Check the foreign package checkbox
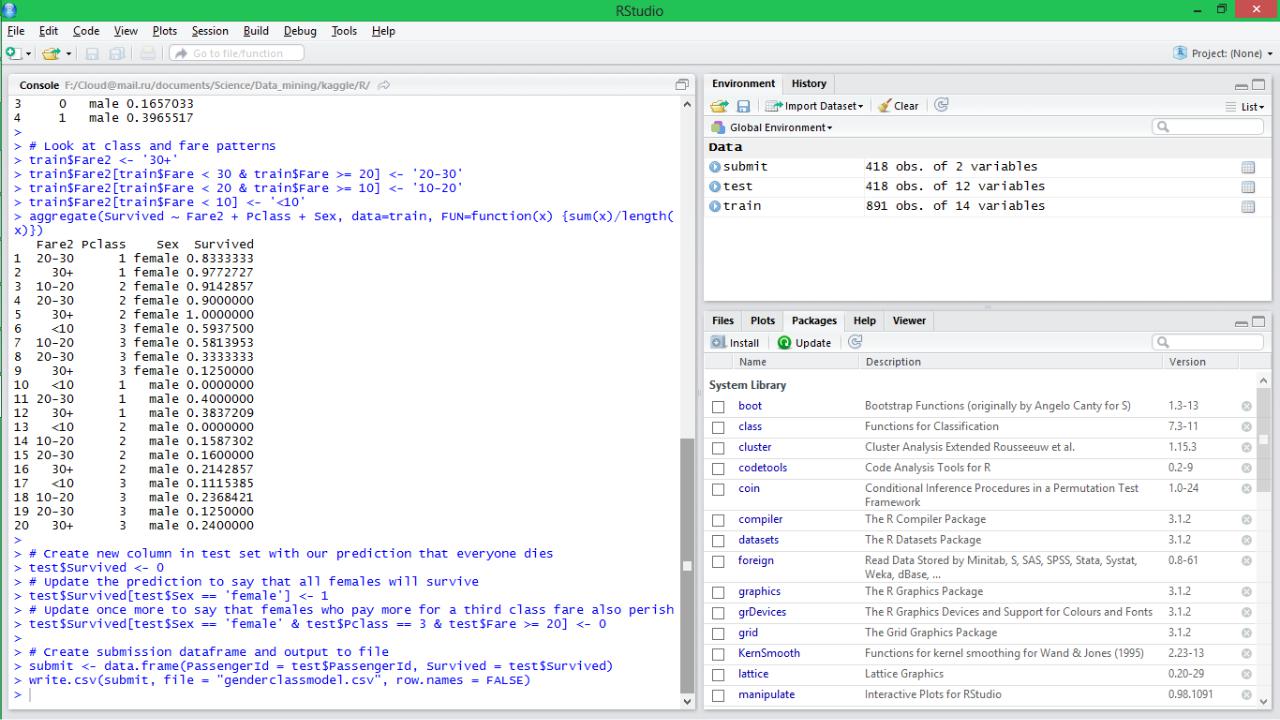 [x=718, y=562]
